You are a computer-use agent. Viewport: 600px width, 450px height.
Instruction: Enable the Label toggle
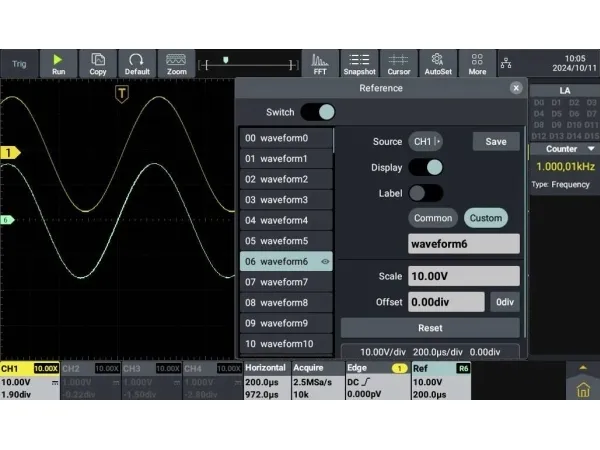pos(425,193)
